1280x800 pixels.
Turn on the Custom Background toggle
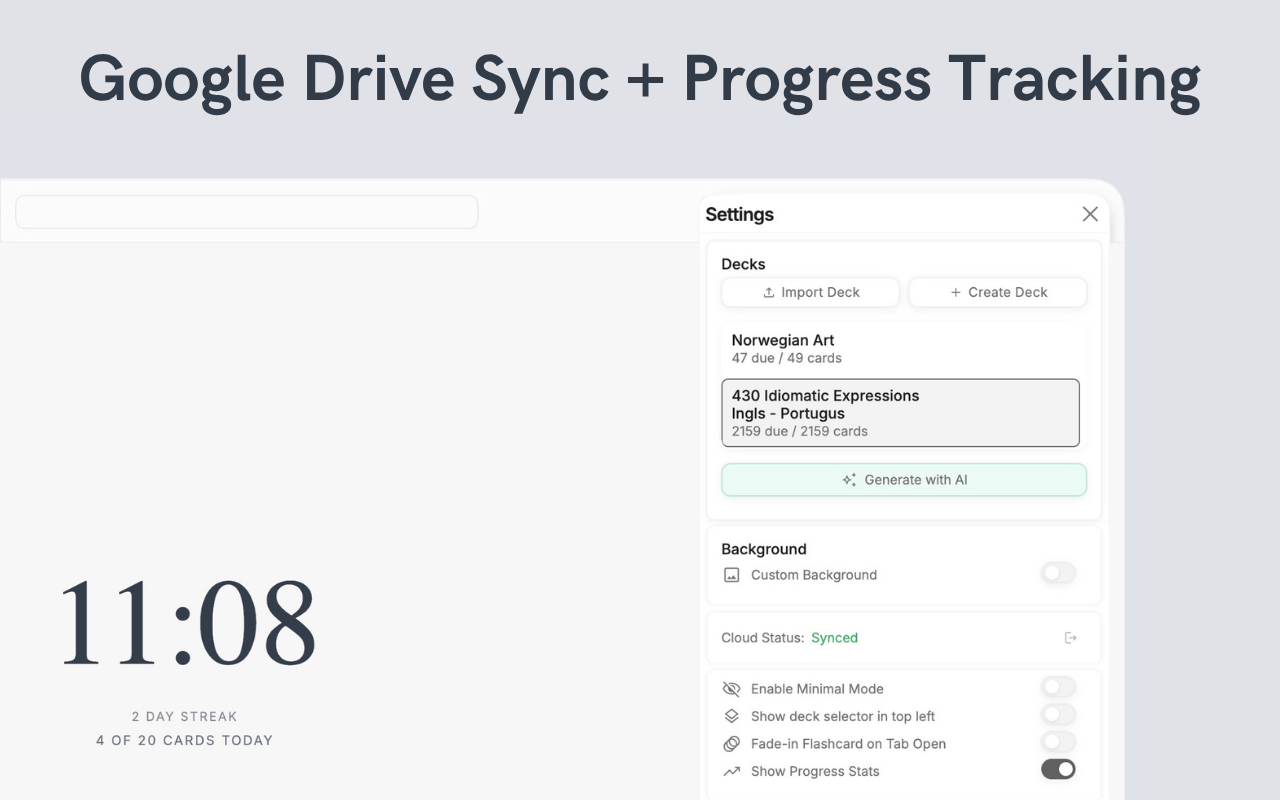(x=1058, y=573)
